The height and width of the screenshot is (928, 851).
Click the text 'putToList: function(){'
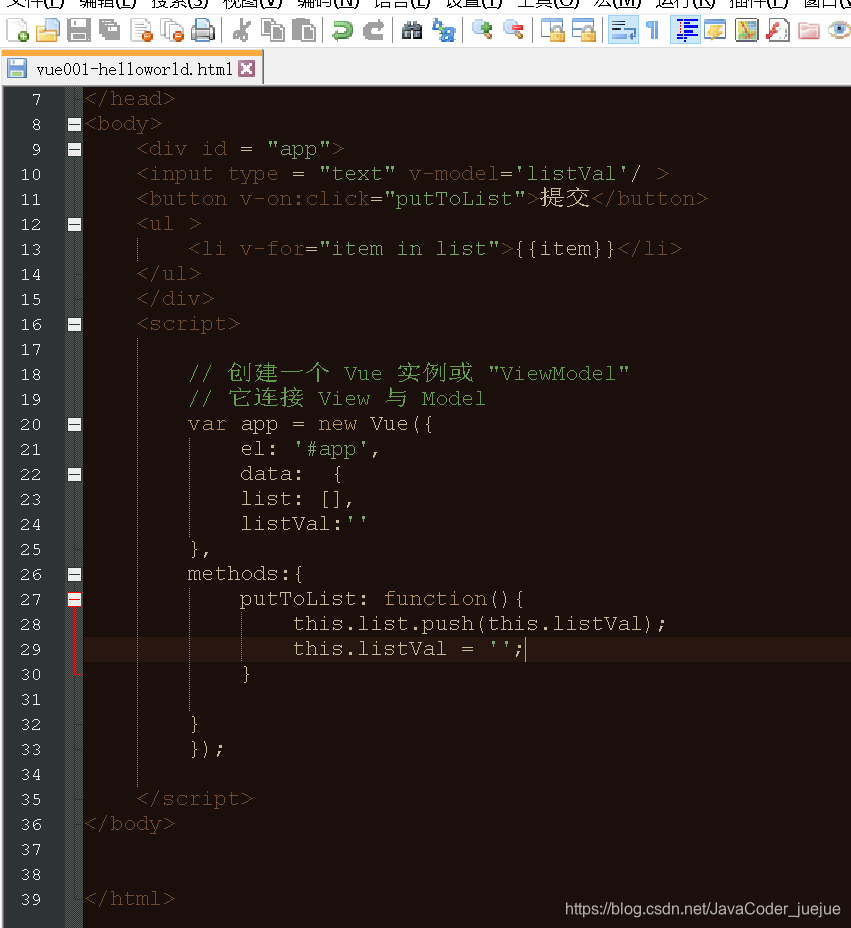click(382, 599)
